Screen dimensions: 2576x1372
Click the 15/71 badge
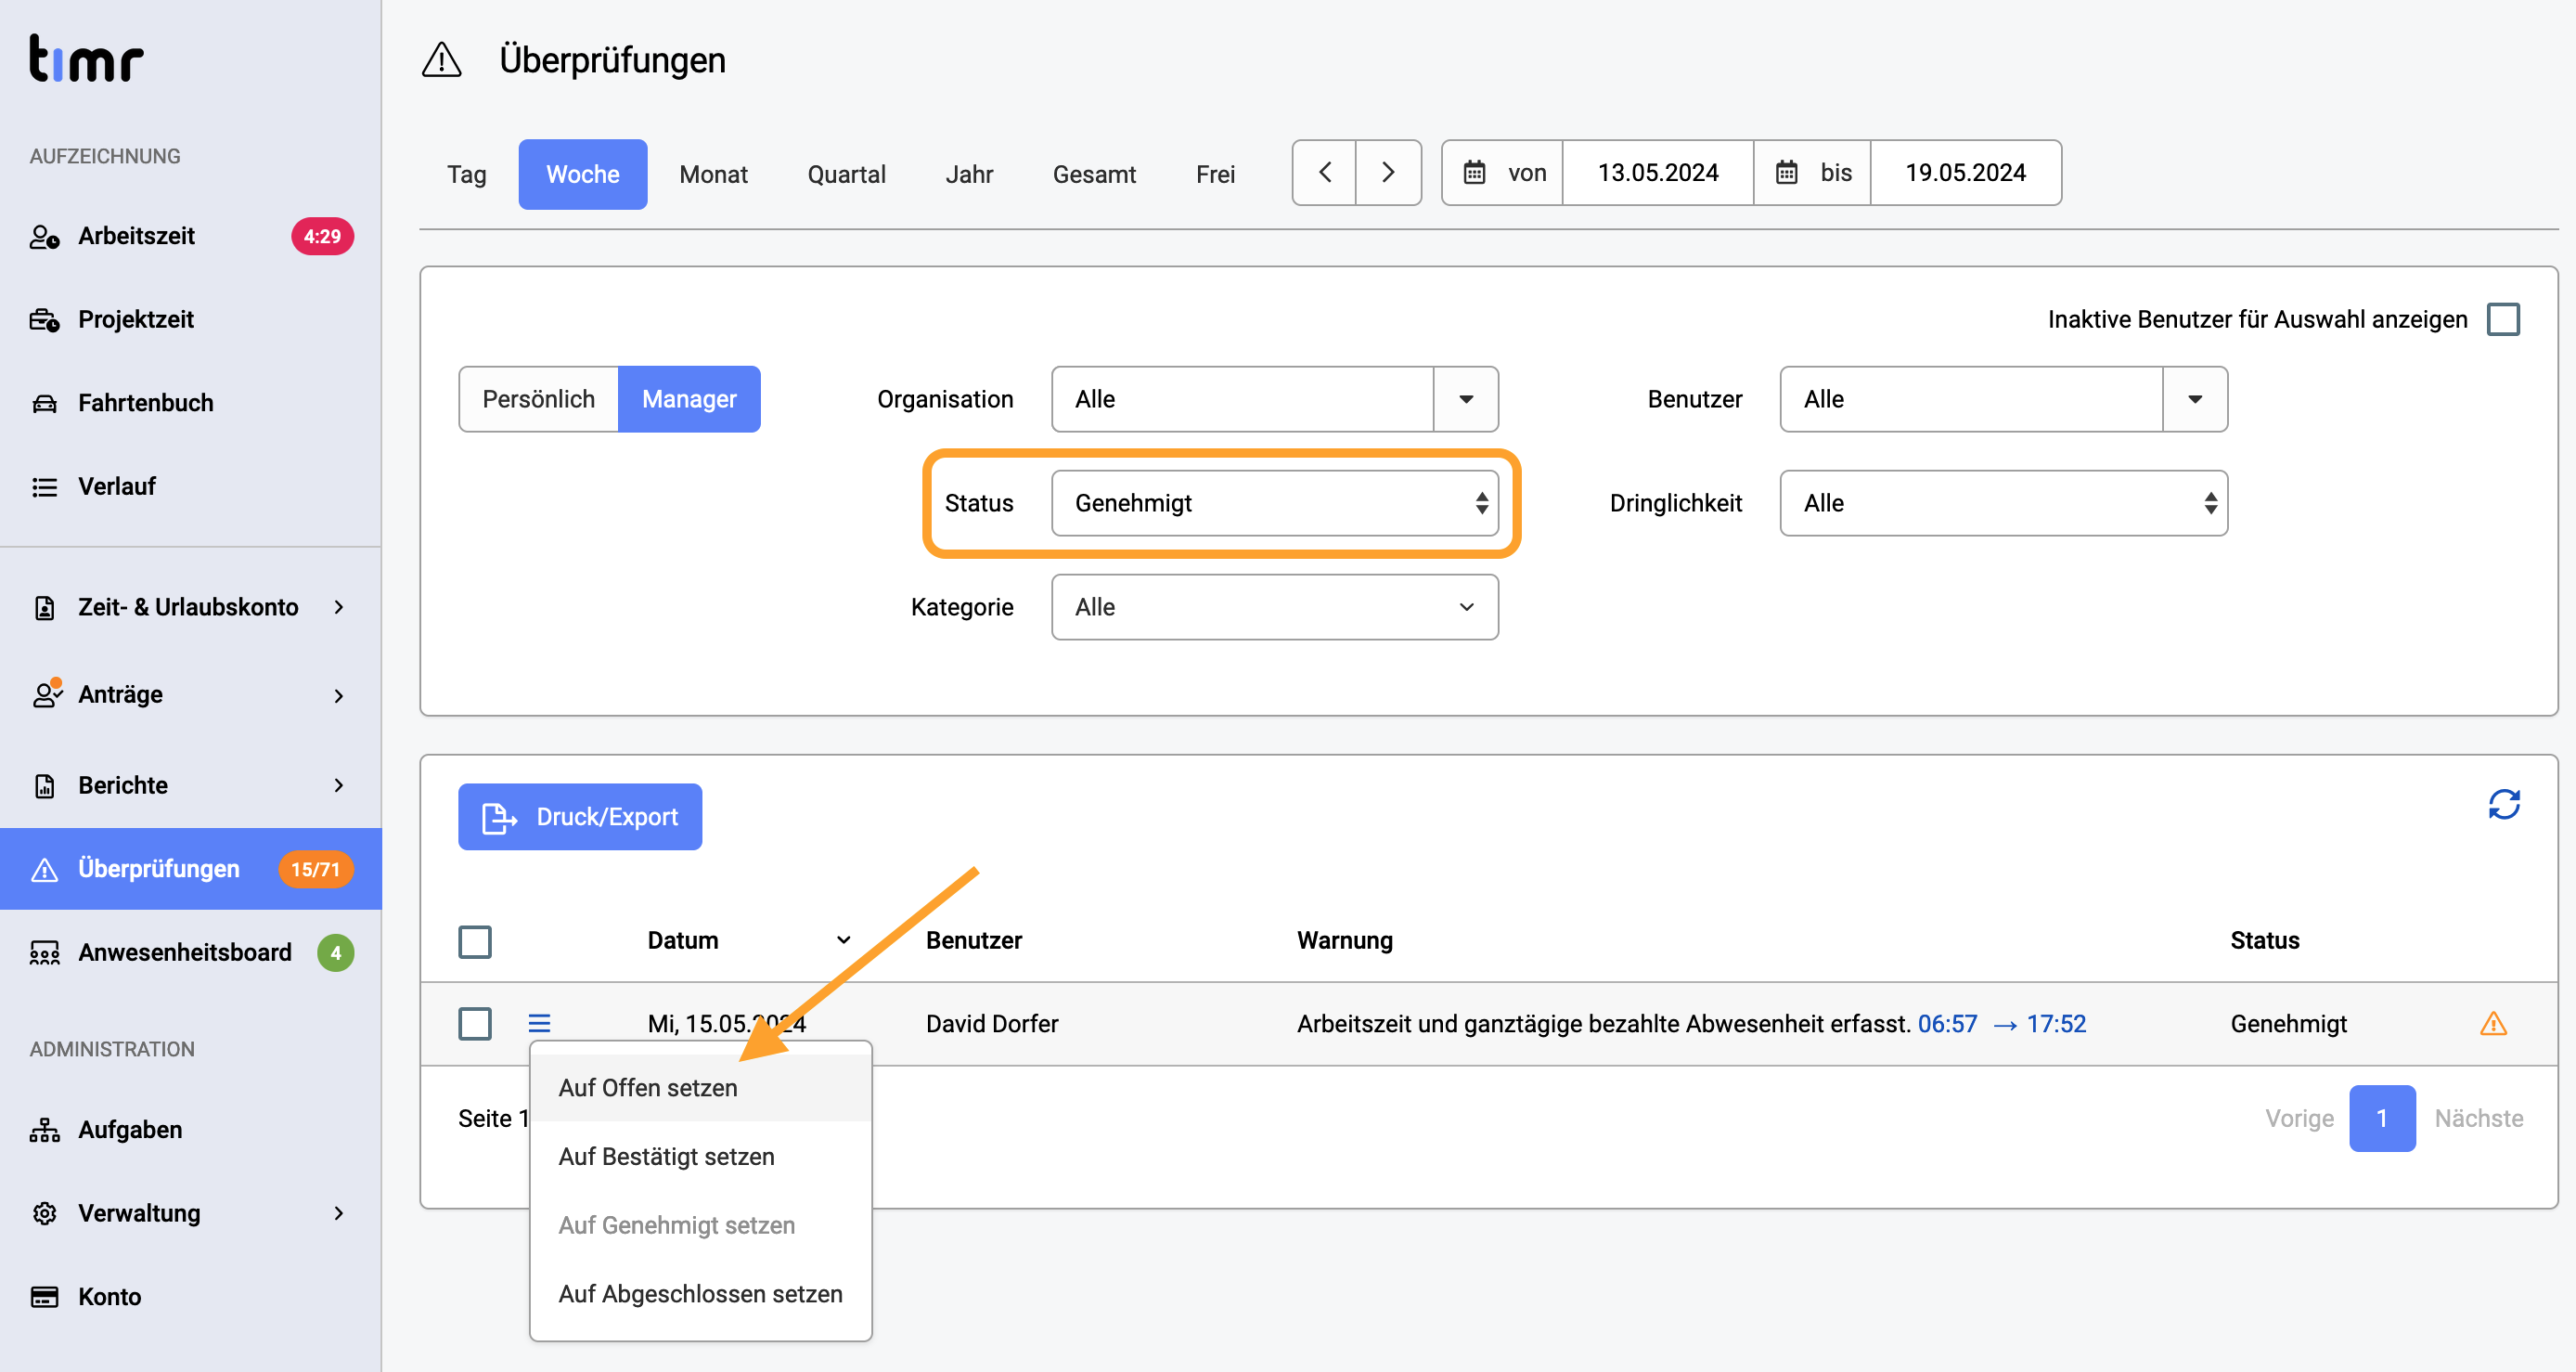[316, 869]
